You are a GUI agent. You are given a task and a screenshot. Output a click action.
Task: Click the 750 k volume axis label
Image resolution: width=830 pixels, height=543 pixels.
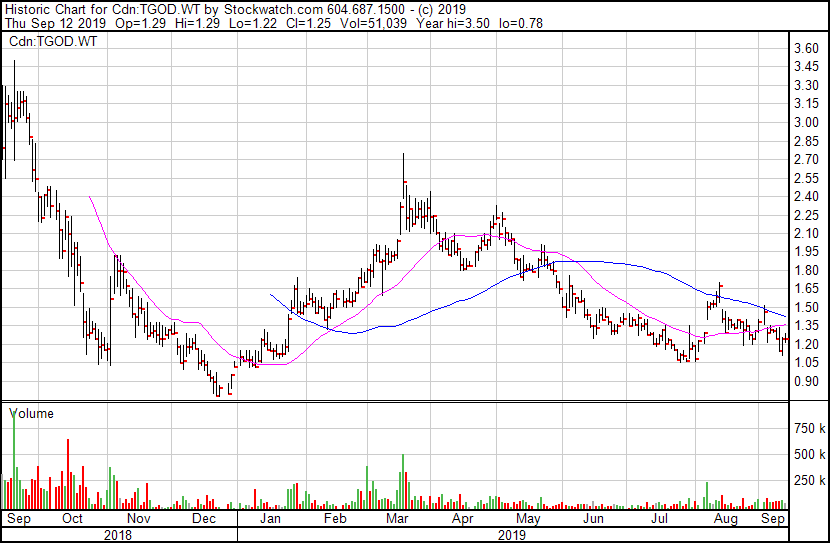tap(809, 428)
